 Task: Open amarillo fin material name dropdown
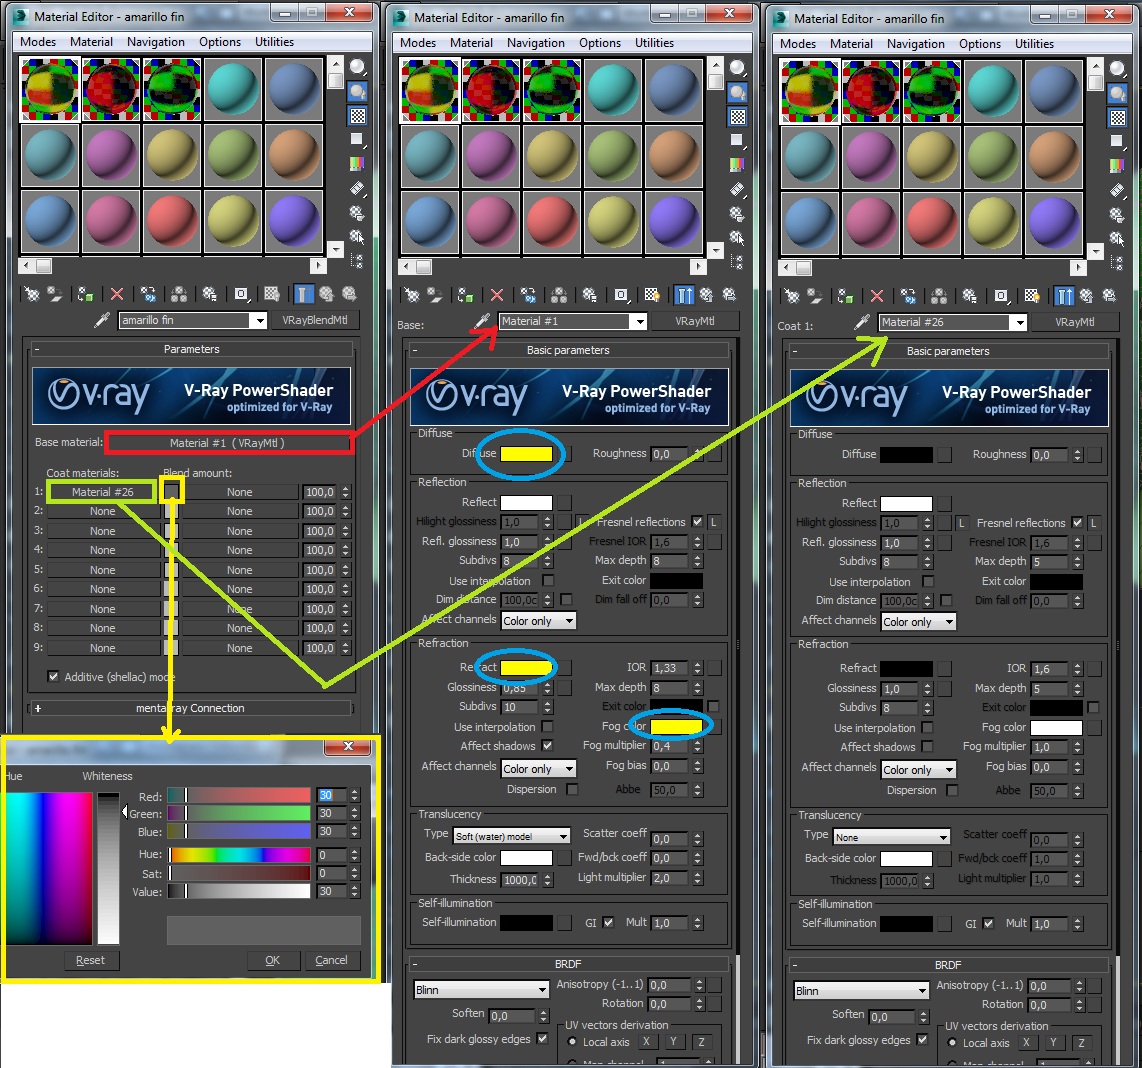point(259,320)
